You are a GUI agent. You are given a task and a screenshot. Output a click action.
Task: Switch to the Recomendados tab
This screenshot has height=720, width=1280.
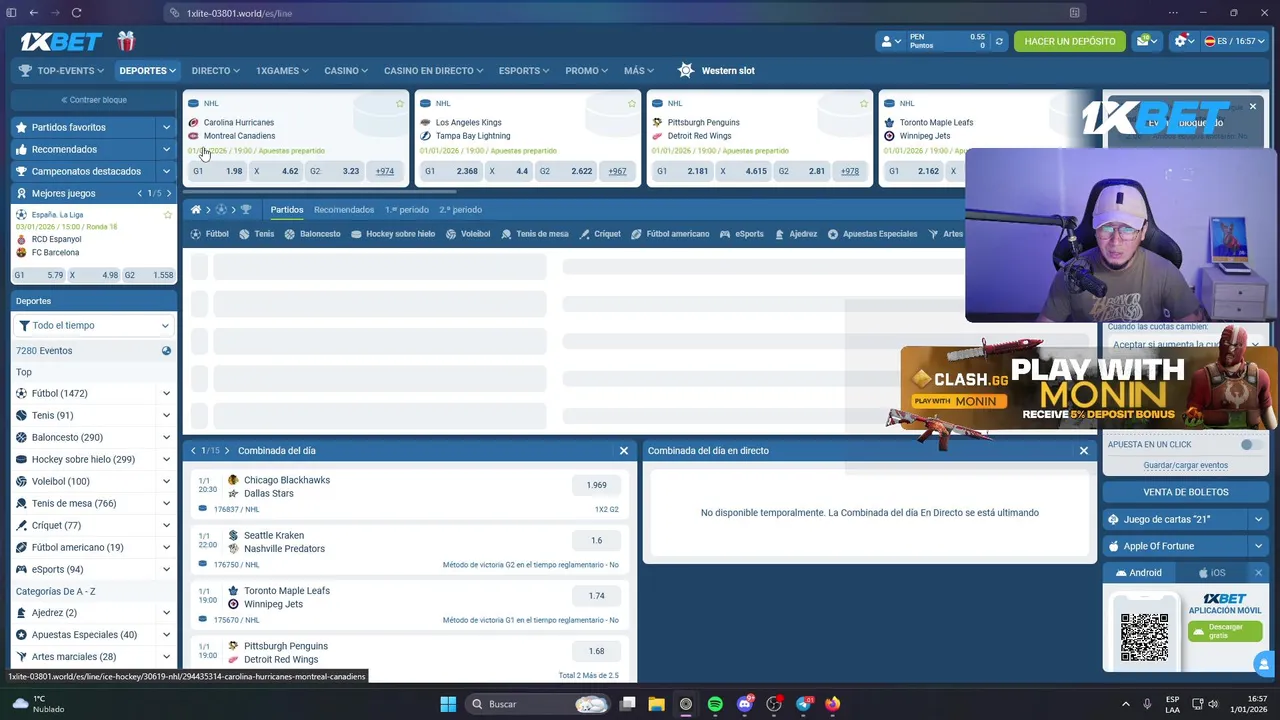[344, 210]
